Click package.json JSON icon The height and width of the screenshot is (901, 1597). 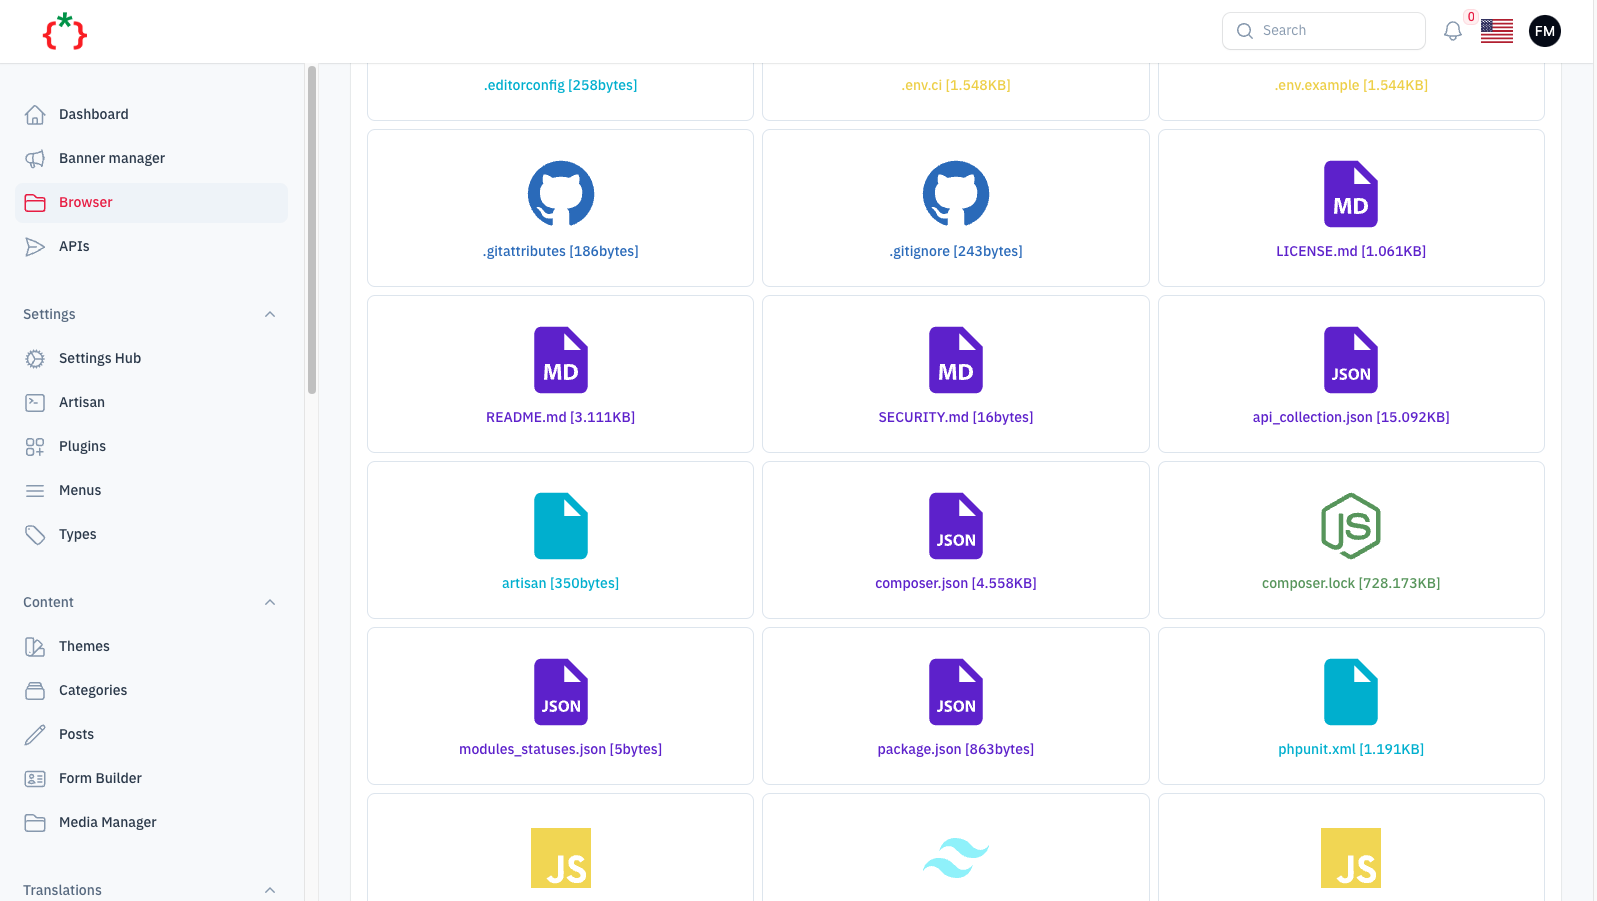956,692
